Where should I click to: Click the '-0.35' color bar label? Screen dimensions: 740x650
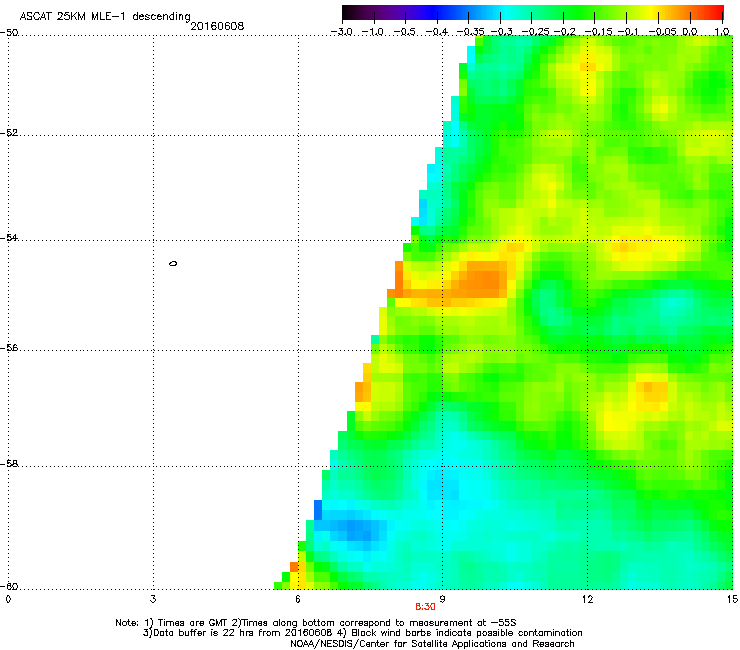pyautogui.click(x=471, y=32)
